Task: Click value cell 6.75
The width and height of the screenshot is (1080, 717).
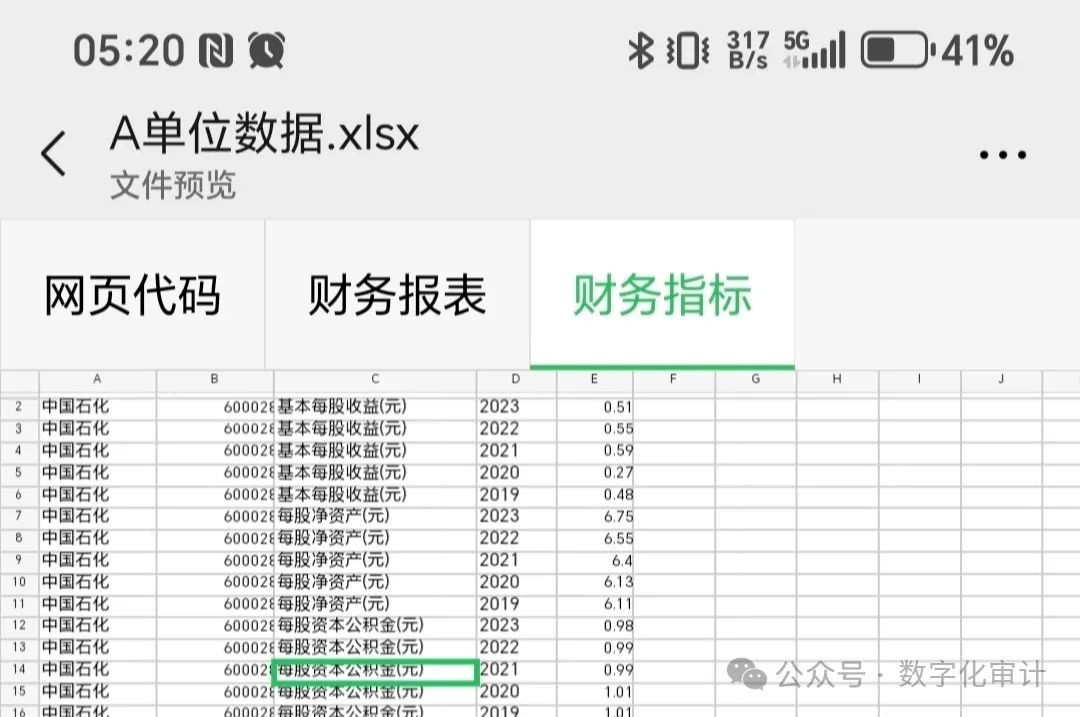Action: coord(594,516)
